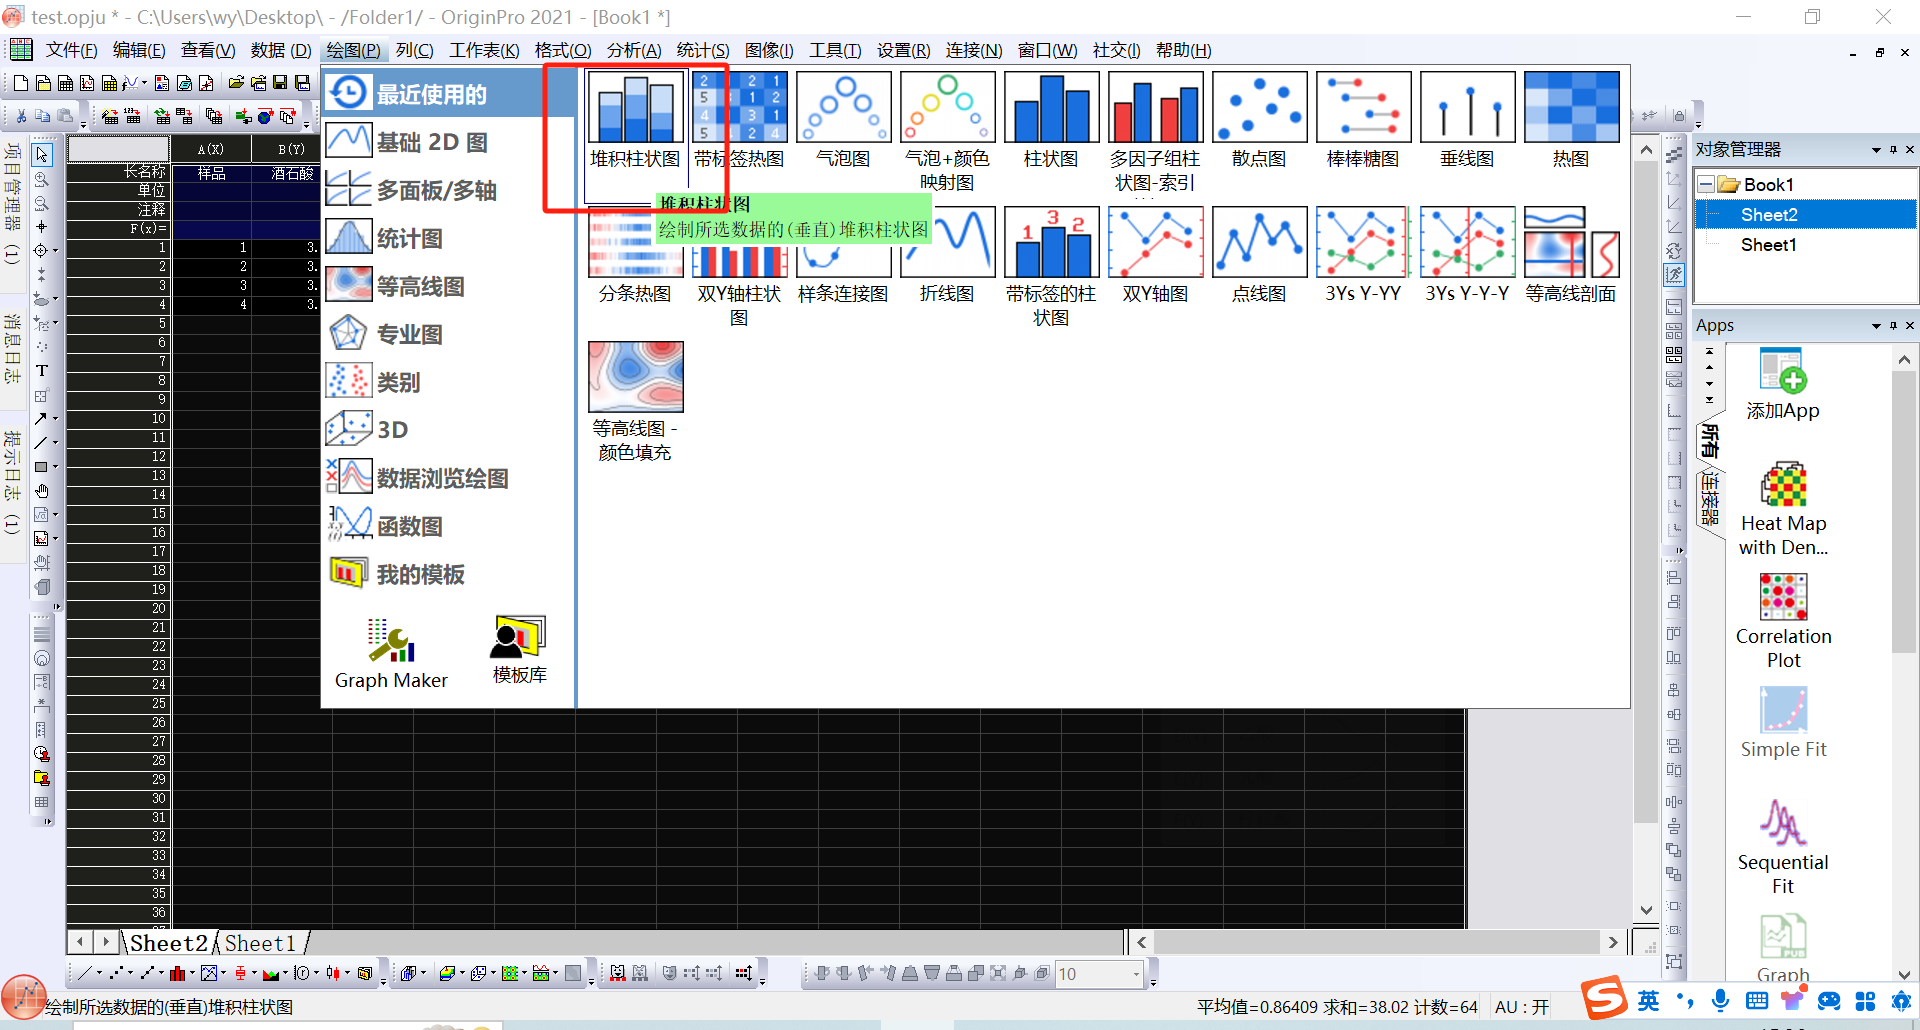1920x1030 pixels.
Task: Open the 模板库 template library
Action: click(x=519, y=649)
